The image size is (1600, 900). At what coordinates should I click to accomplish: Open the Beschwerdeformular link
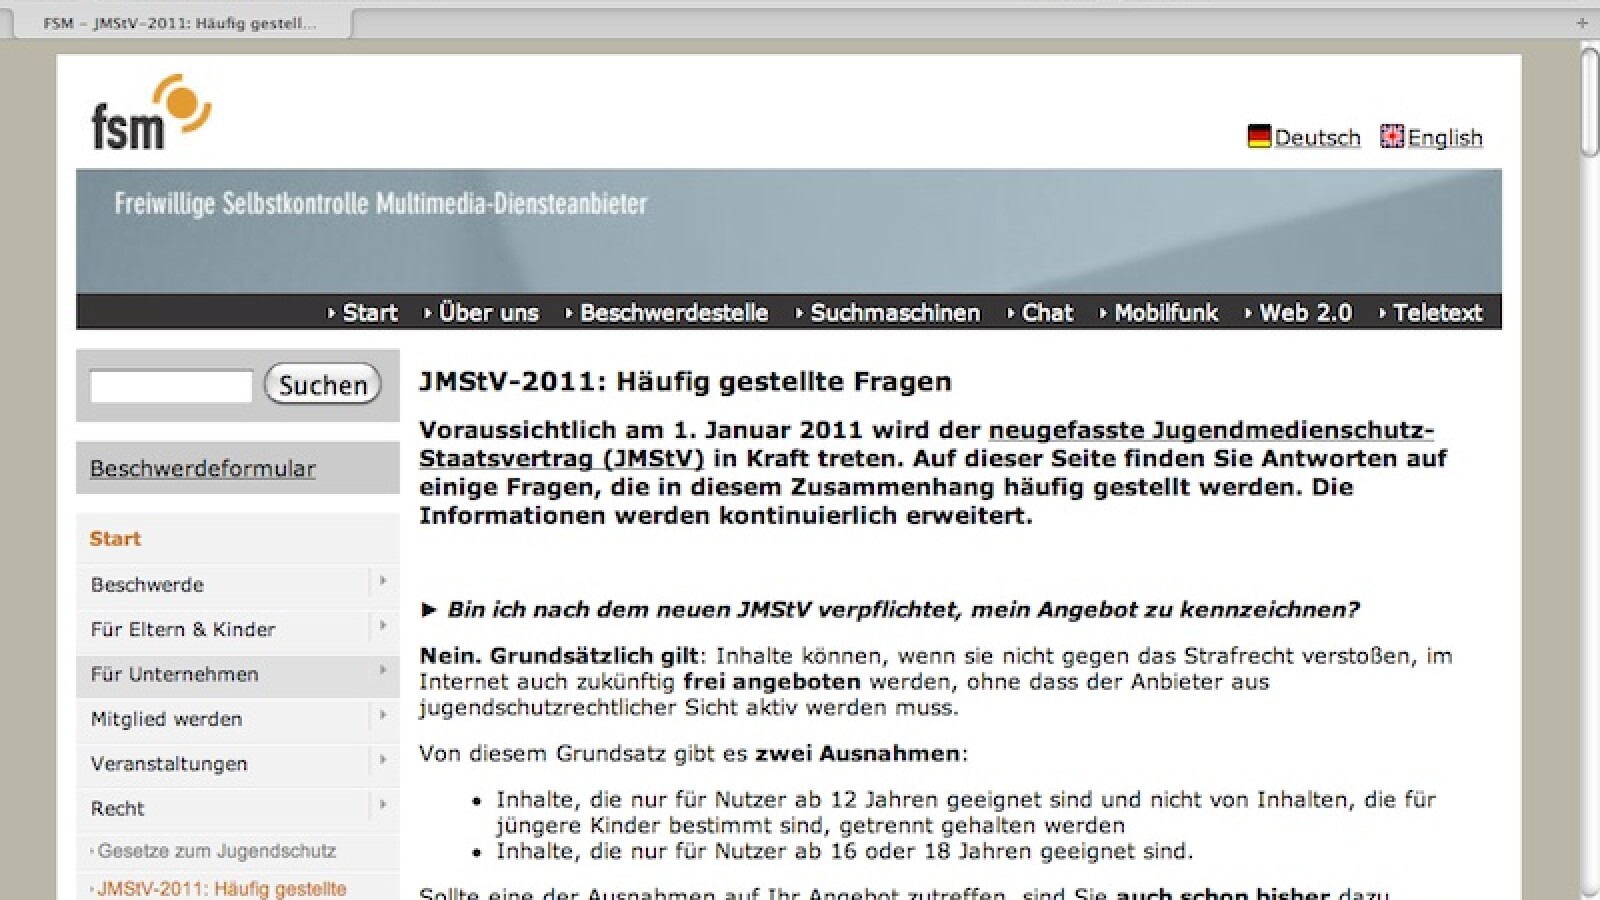[203, 468]
